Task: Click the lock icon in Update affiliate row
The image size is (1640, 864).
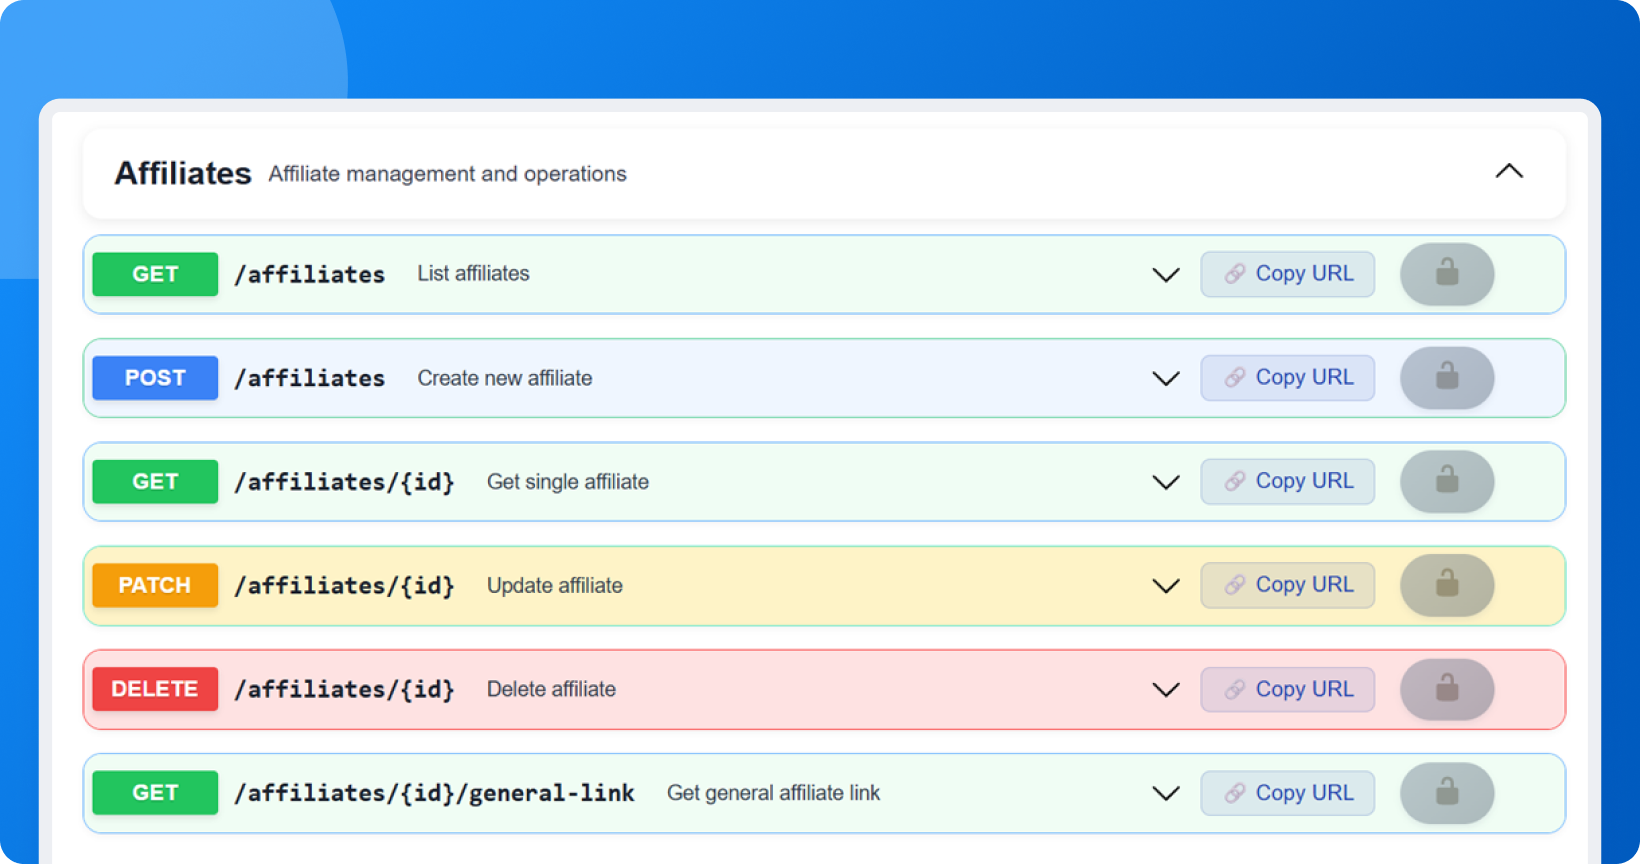Action: click(1446, 585)
